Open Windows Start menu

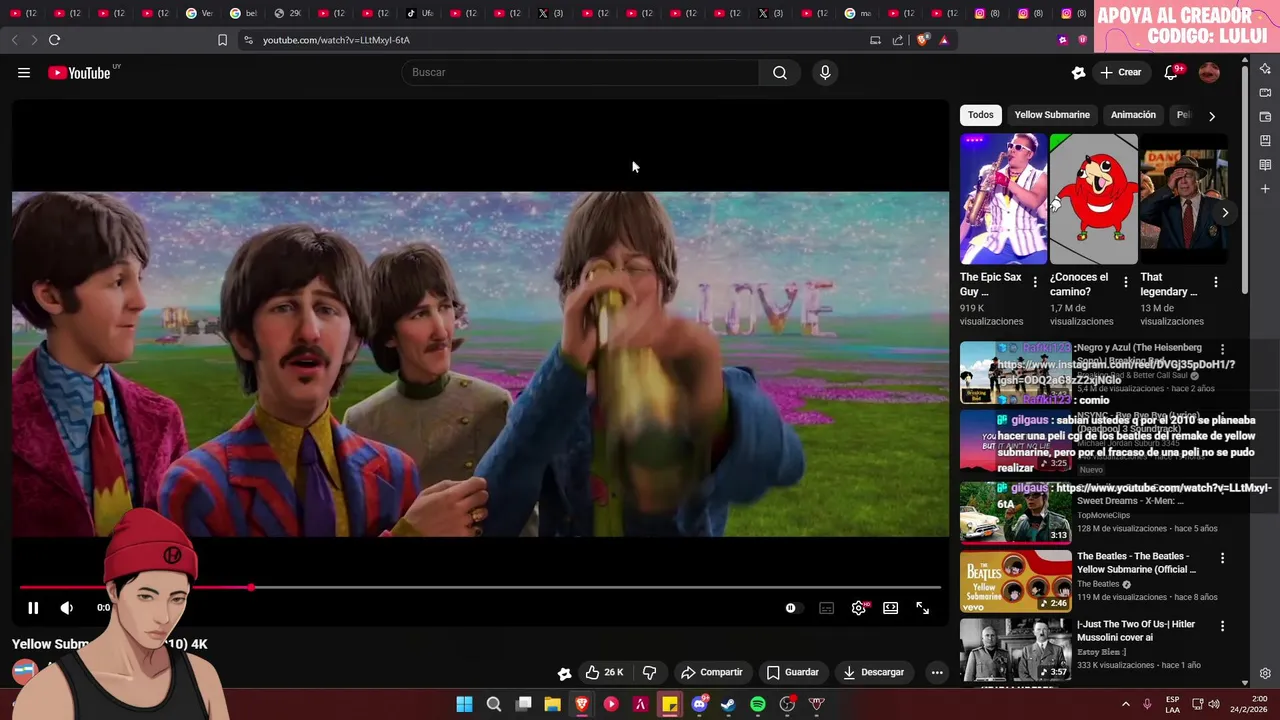pyautogui.click(x=464, y=704)
